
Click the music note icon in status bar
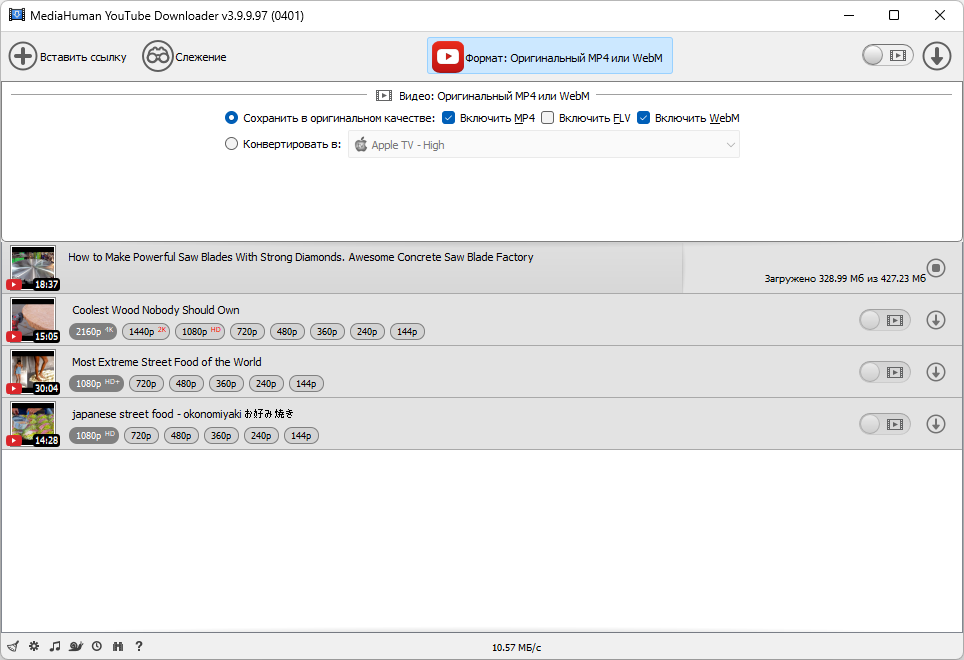click(55, 646)
